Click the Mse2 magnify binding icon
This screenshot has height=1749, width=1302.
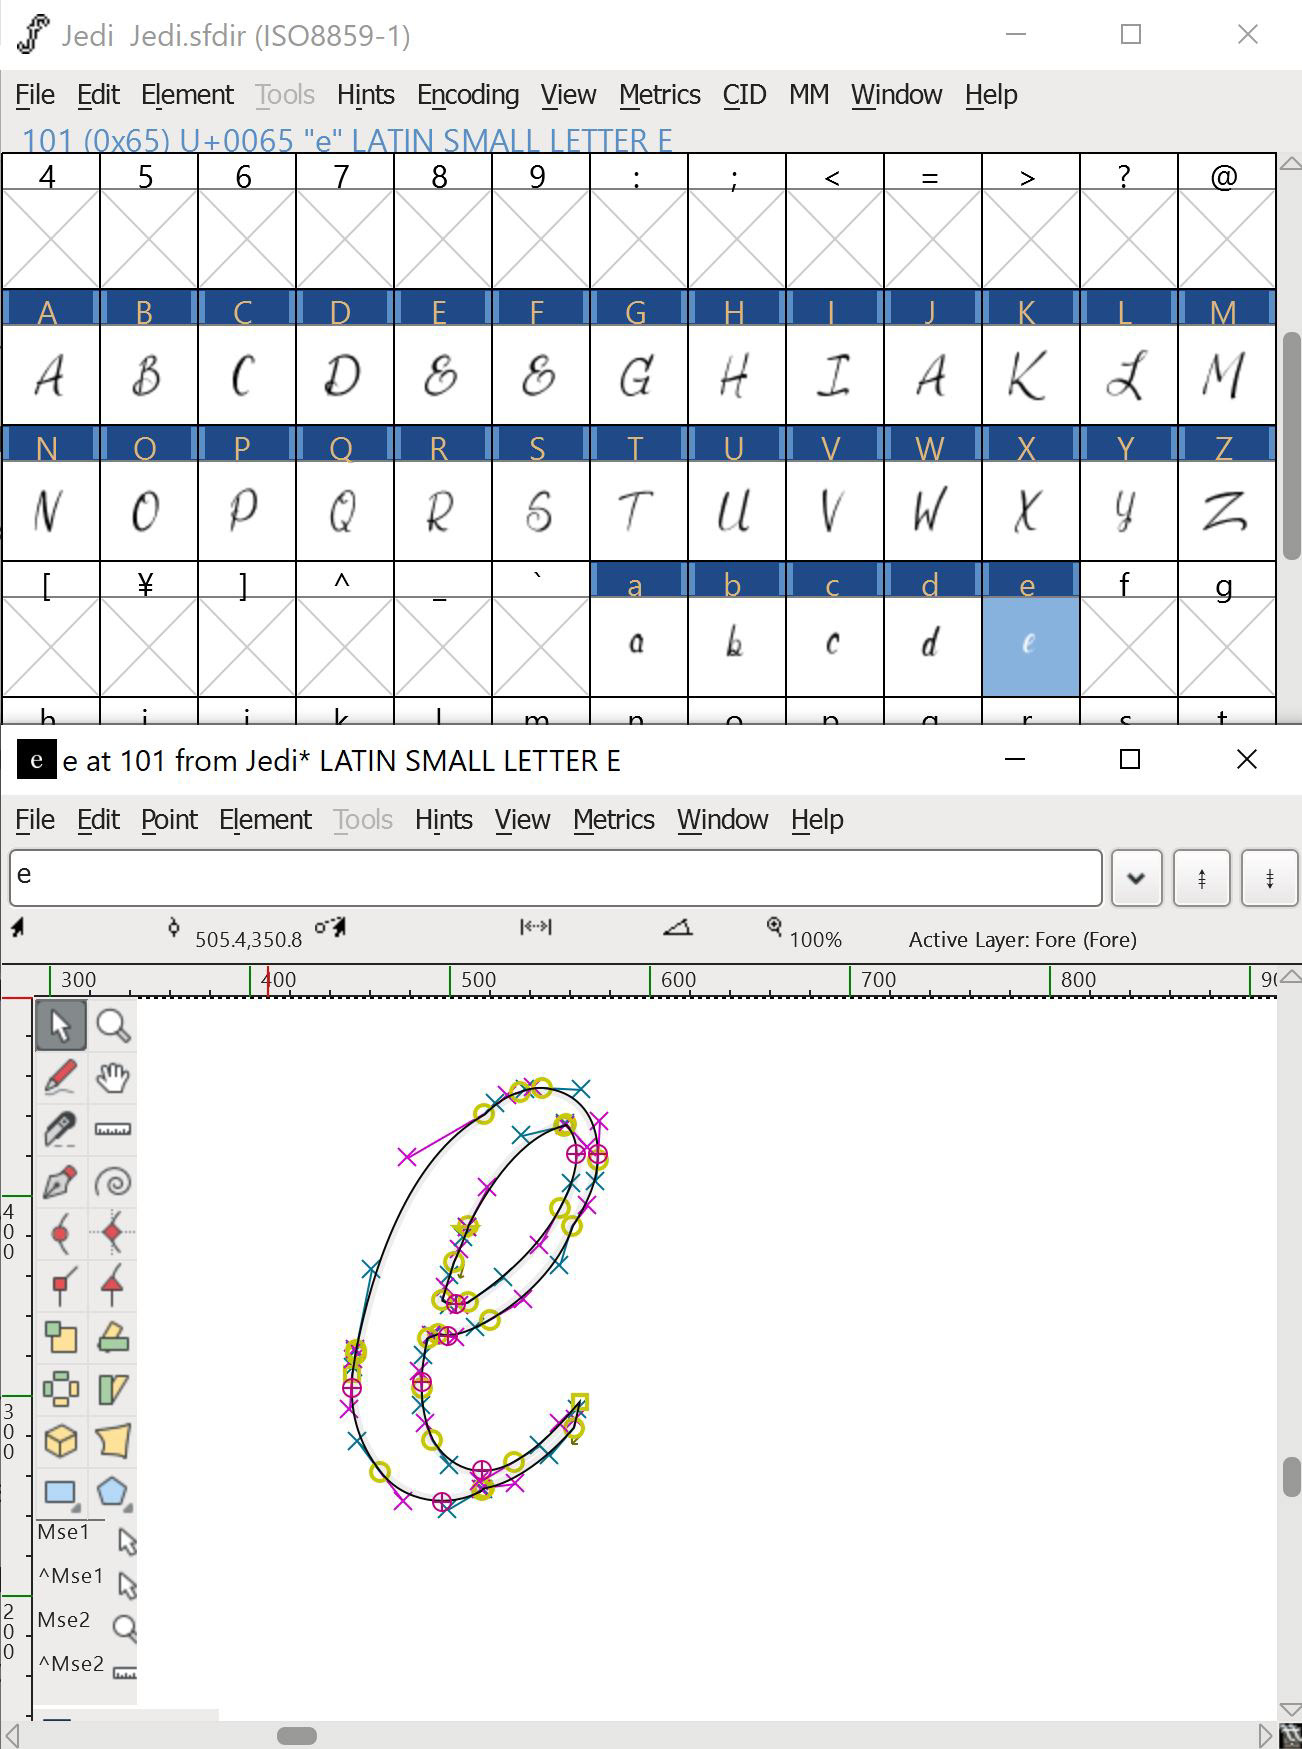(125, 1629)
